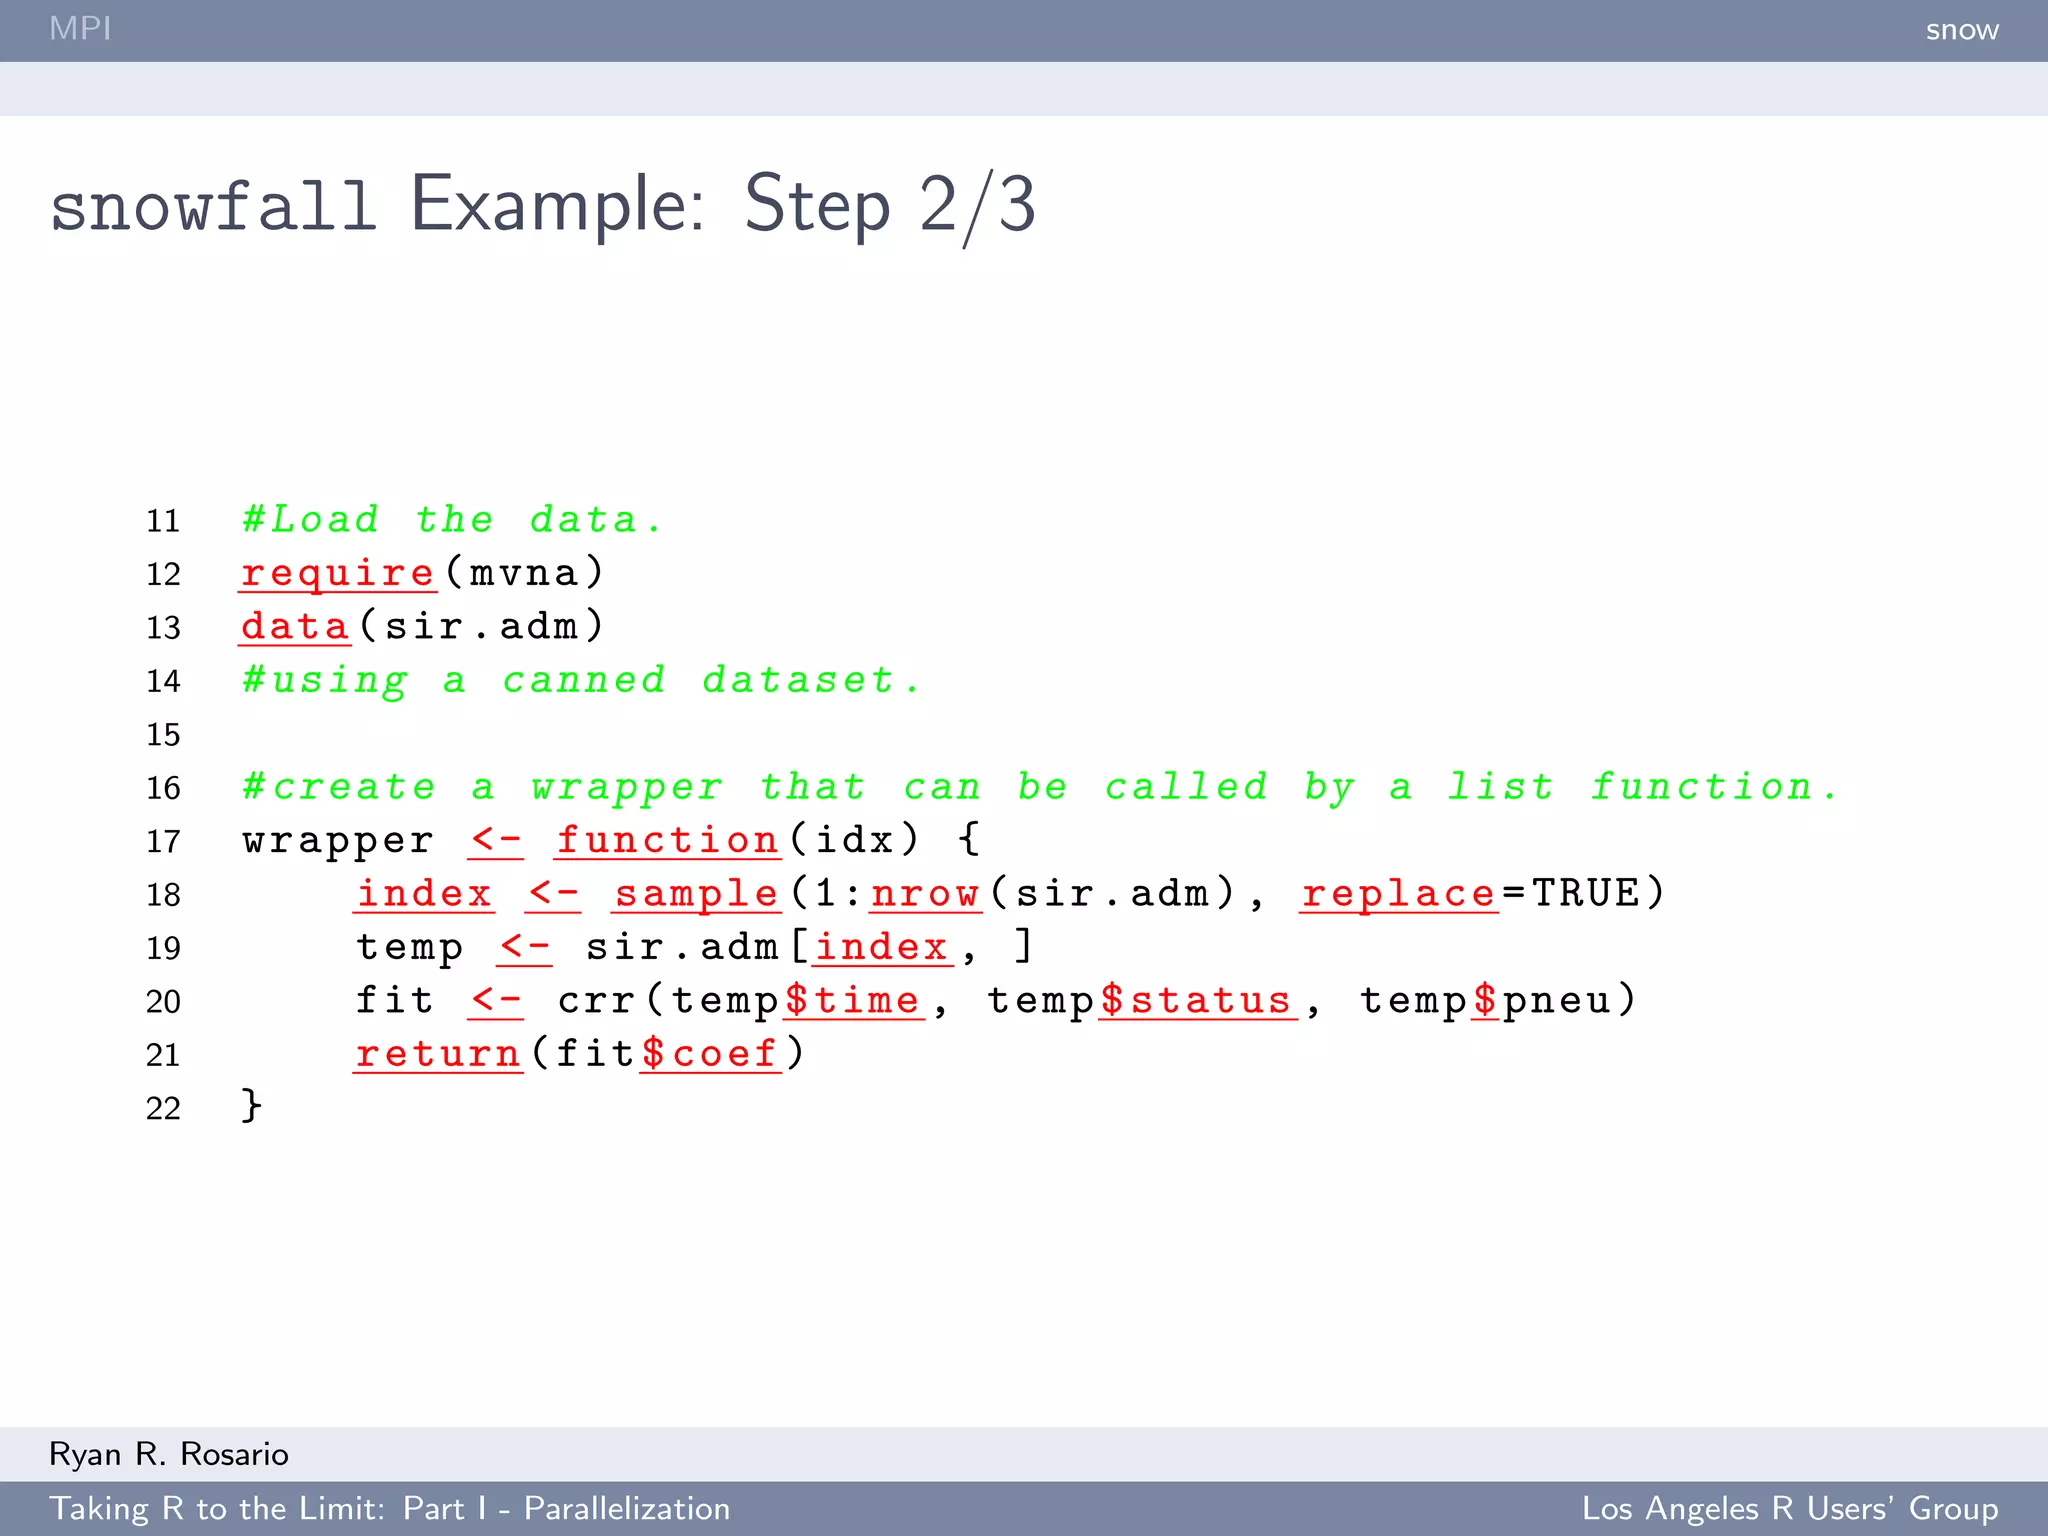Click the 'require' keyword on line 12
The width and height of the screenshot is (2048, 1536).
(x=338, y=573)
